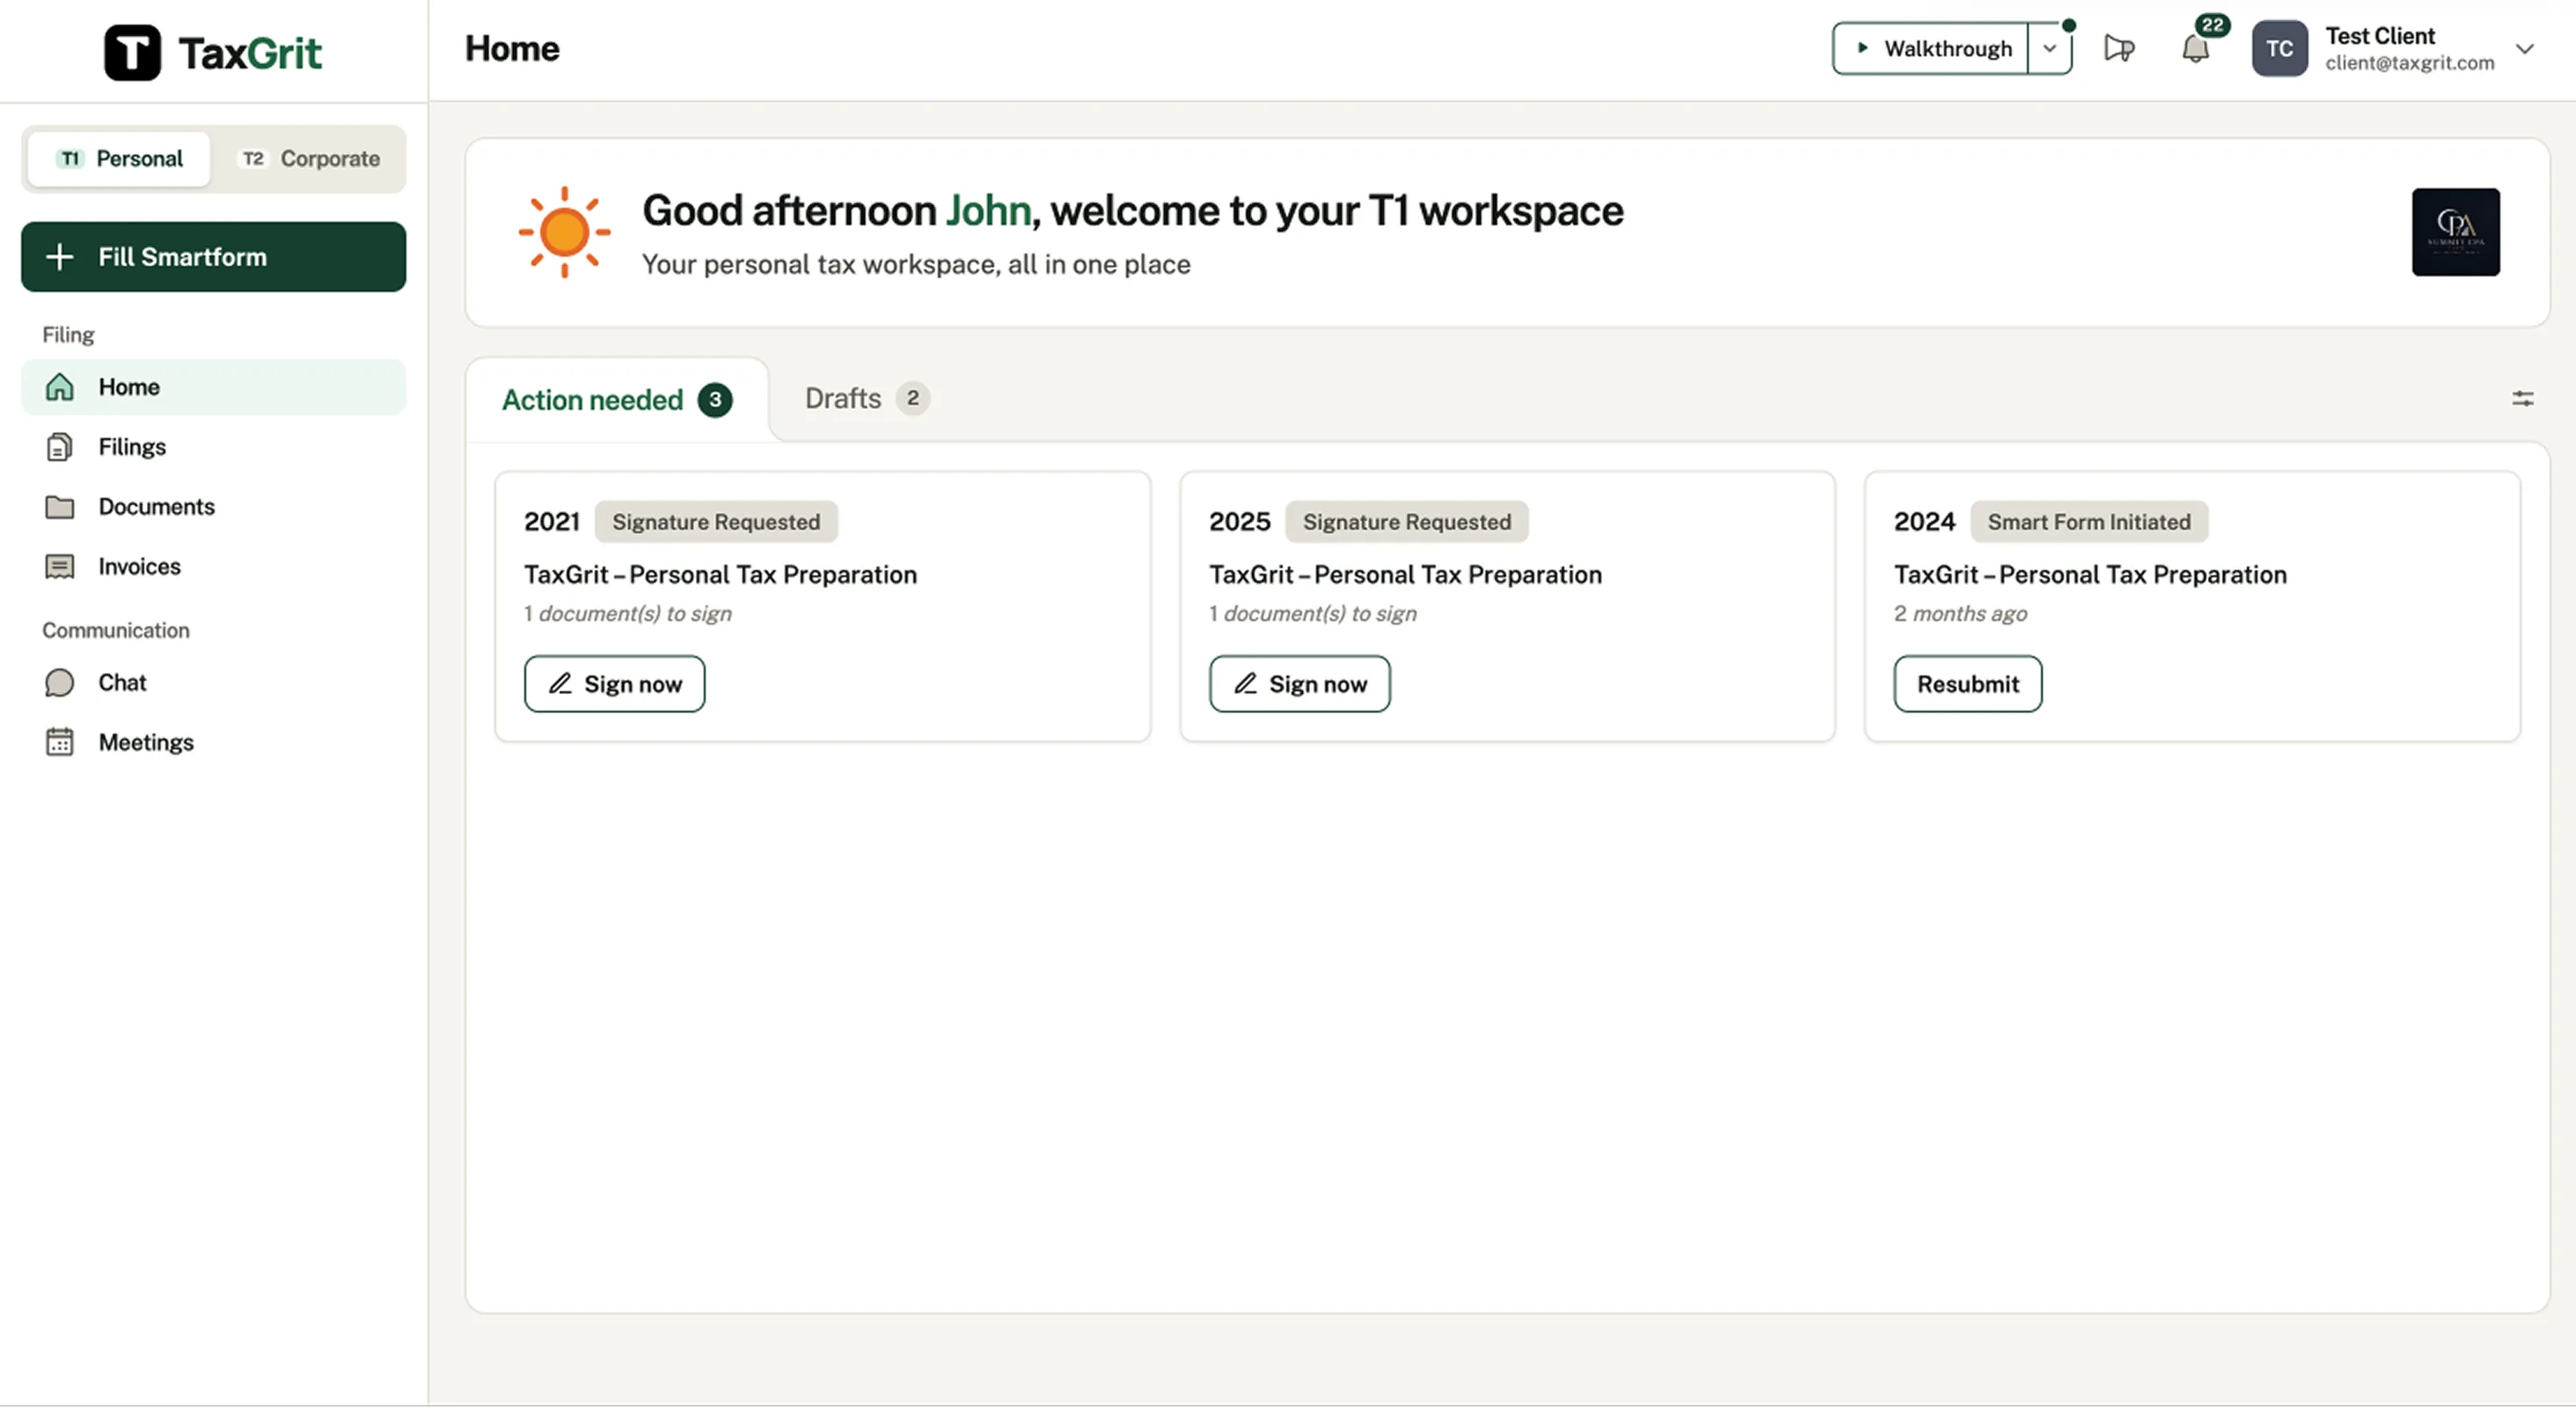Click the 2024 card title text
This screenshot has width=2576, height=1411.
(2090, 575)
